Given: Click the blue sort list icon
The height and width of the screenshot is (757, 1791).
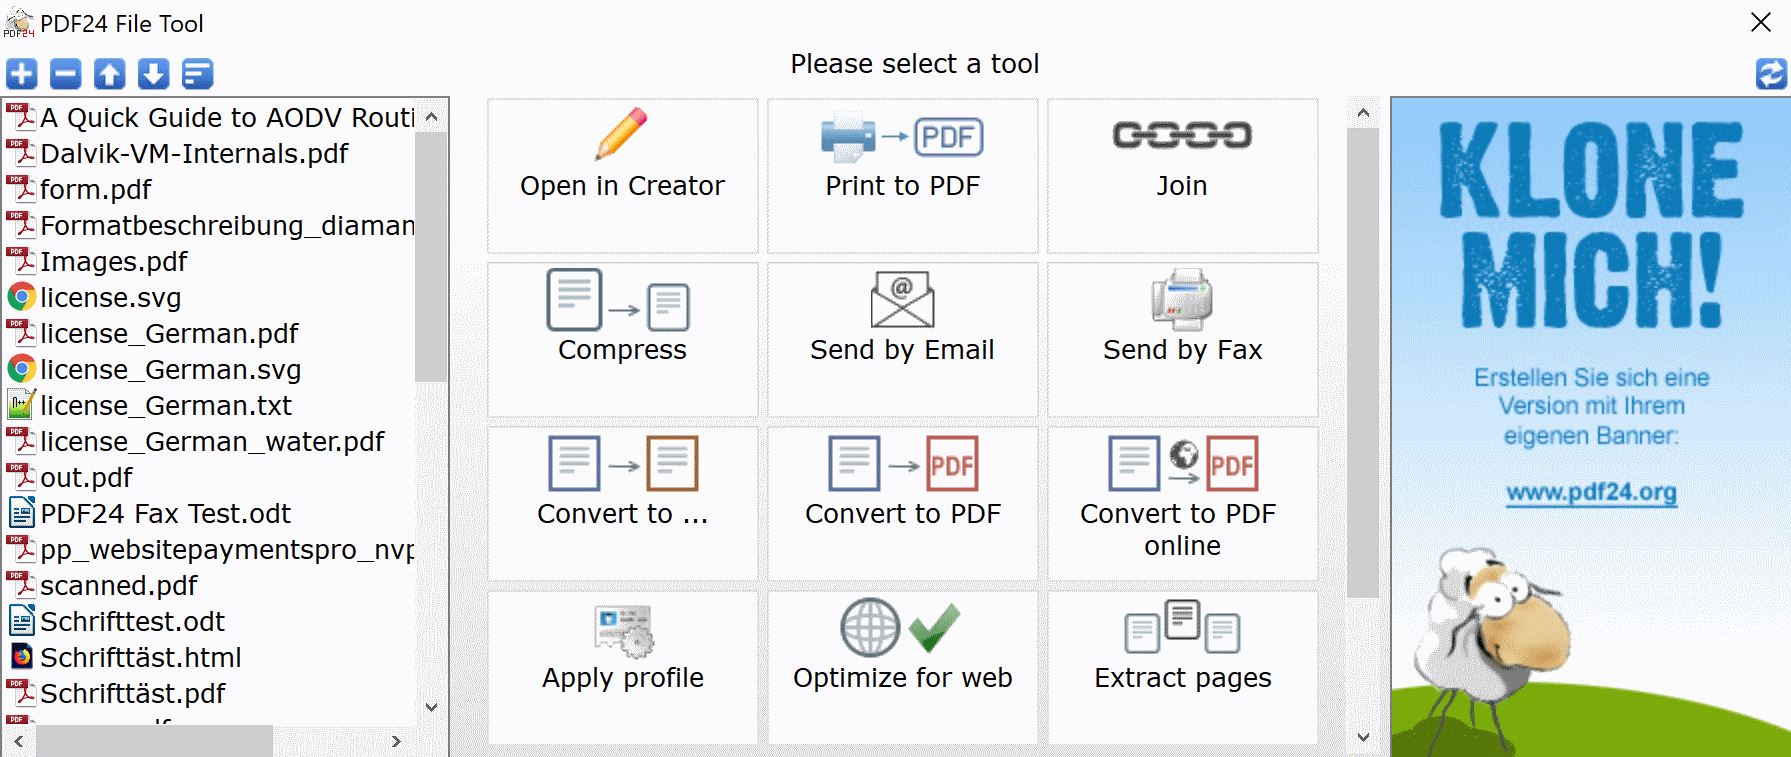Looking at the screenshot, I should (x=198, y=73).
